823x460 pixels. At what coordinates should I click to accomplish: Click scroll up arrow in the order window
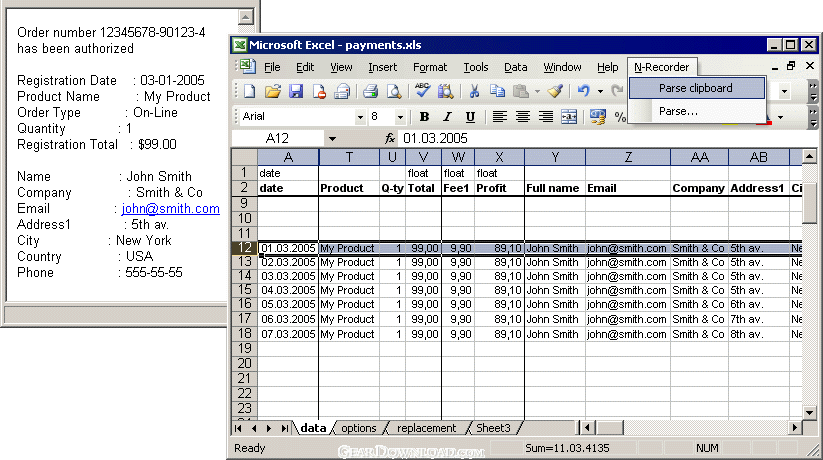246,17
